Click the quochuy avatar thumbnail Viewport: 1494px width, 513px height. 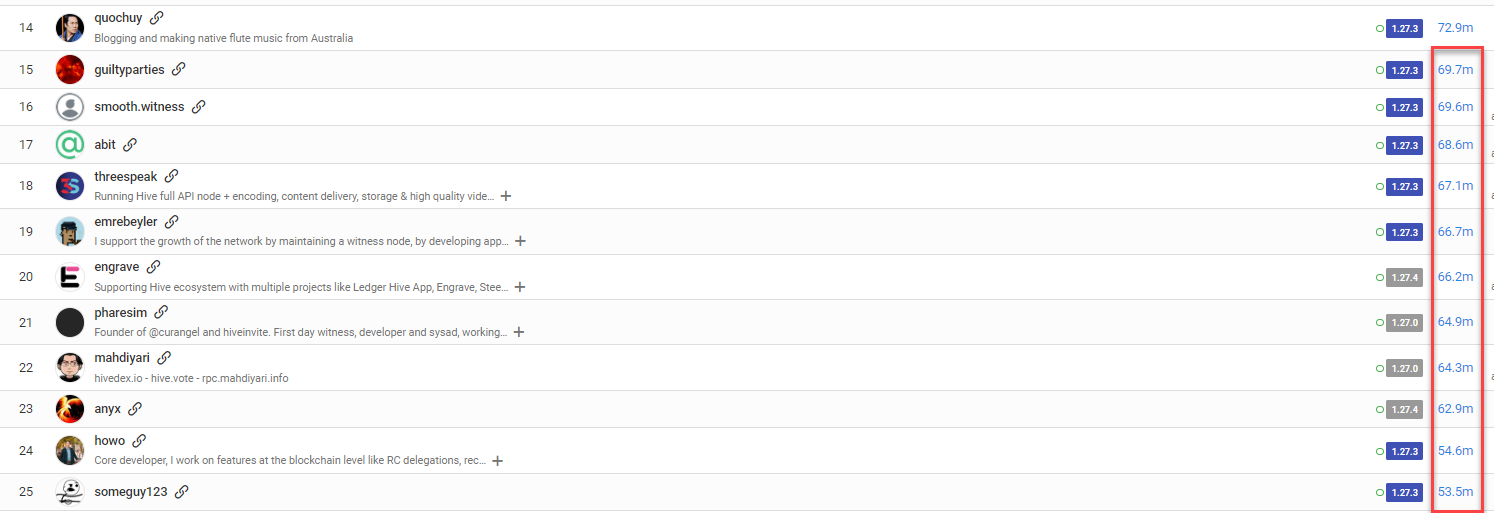coord(70,28)
